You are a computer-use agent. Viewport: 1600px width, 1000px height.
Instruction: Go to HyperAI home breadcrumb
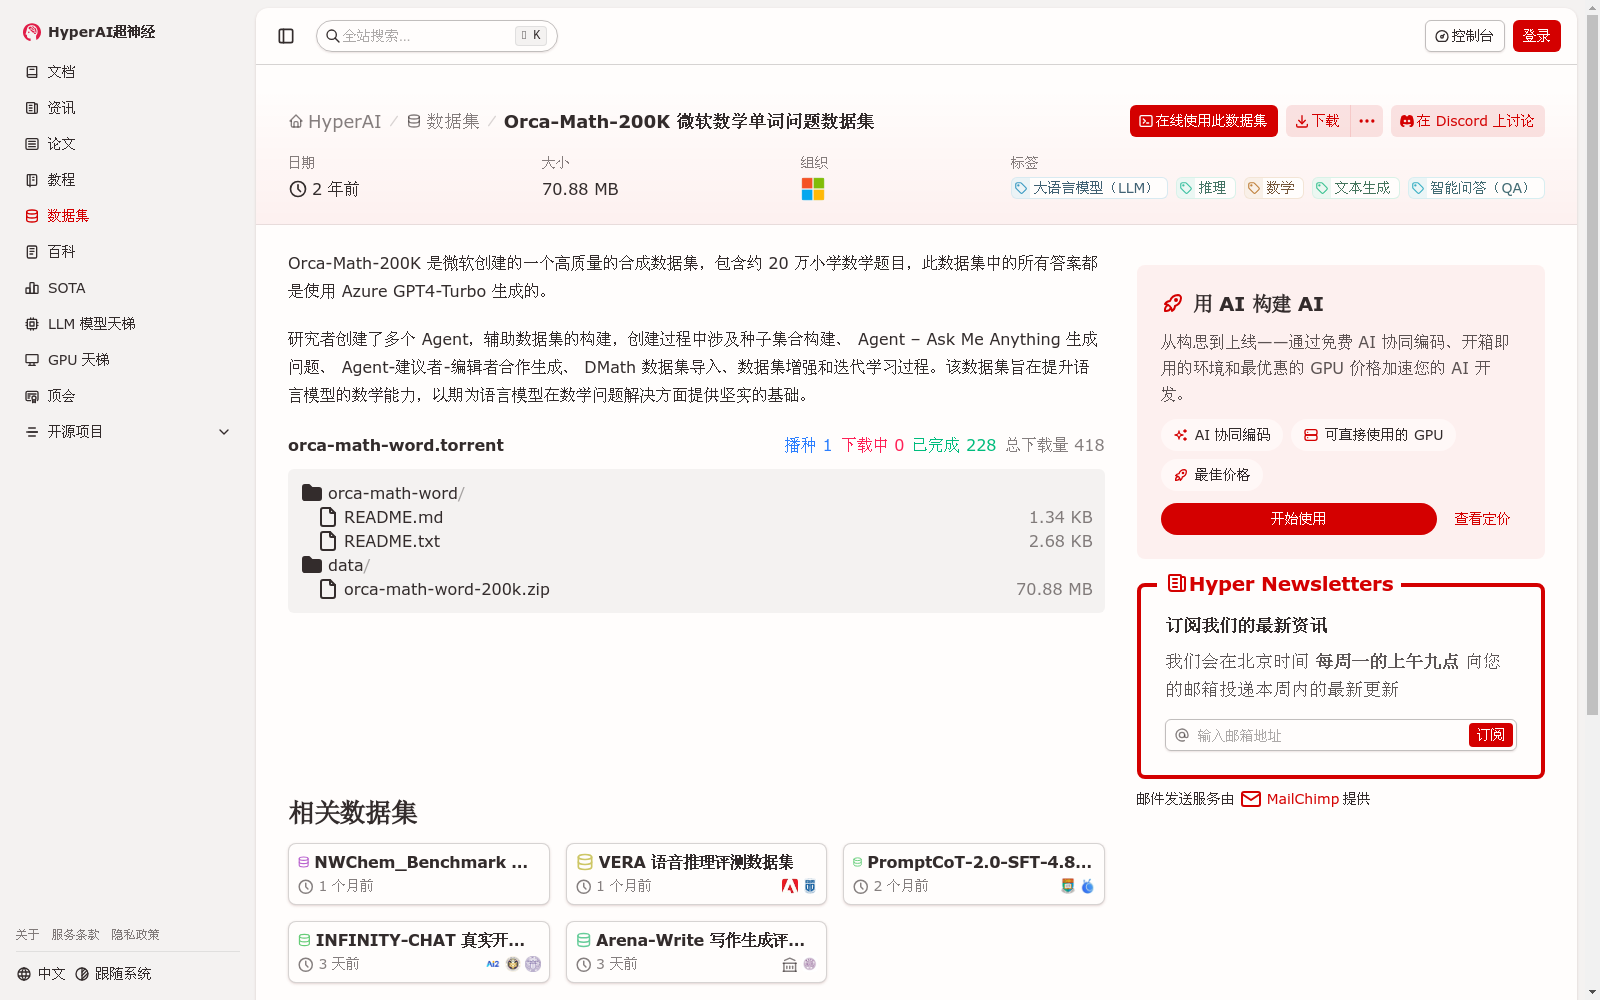(x=335, y=121)
